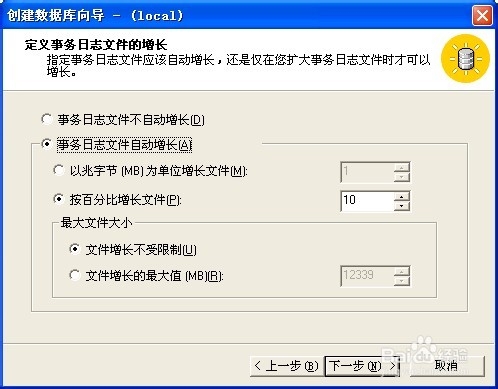Click the percent growth field showing 10
Image resolution: width=498 pixels, height=389 pixels.
pyautogui.click(x=367, y=201)
